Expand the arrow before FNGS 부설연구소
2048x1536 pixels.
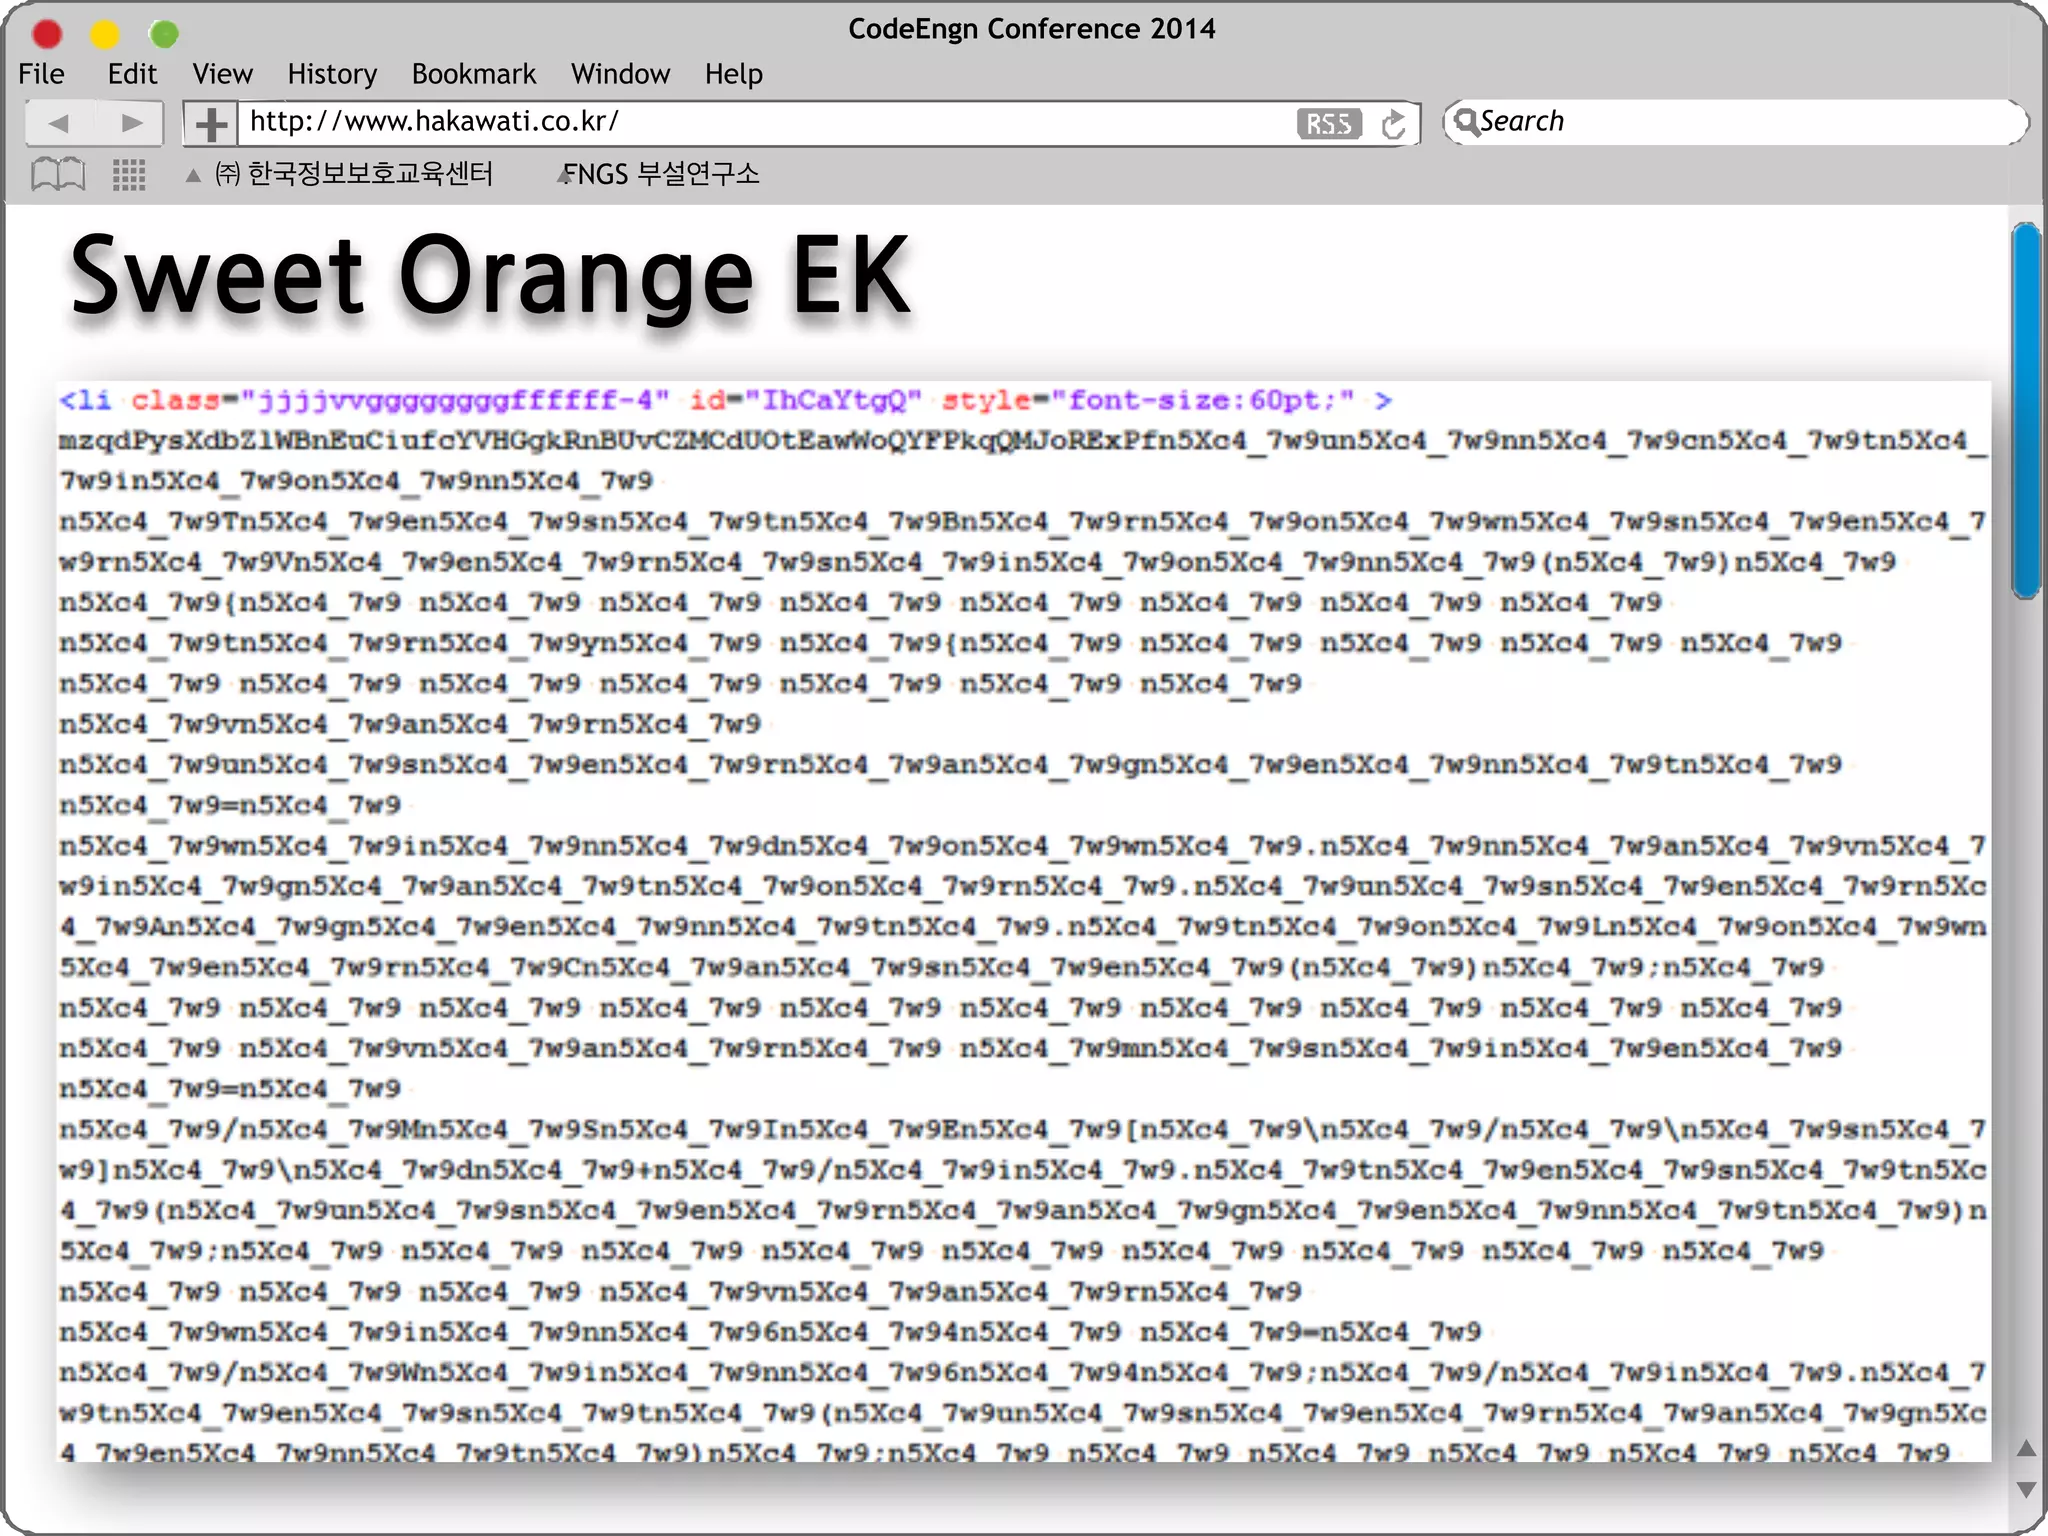[564, 175]
